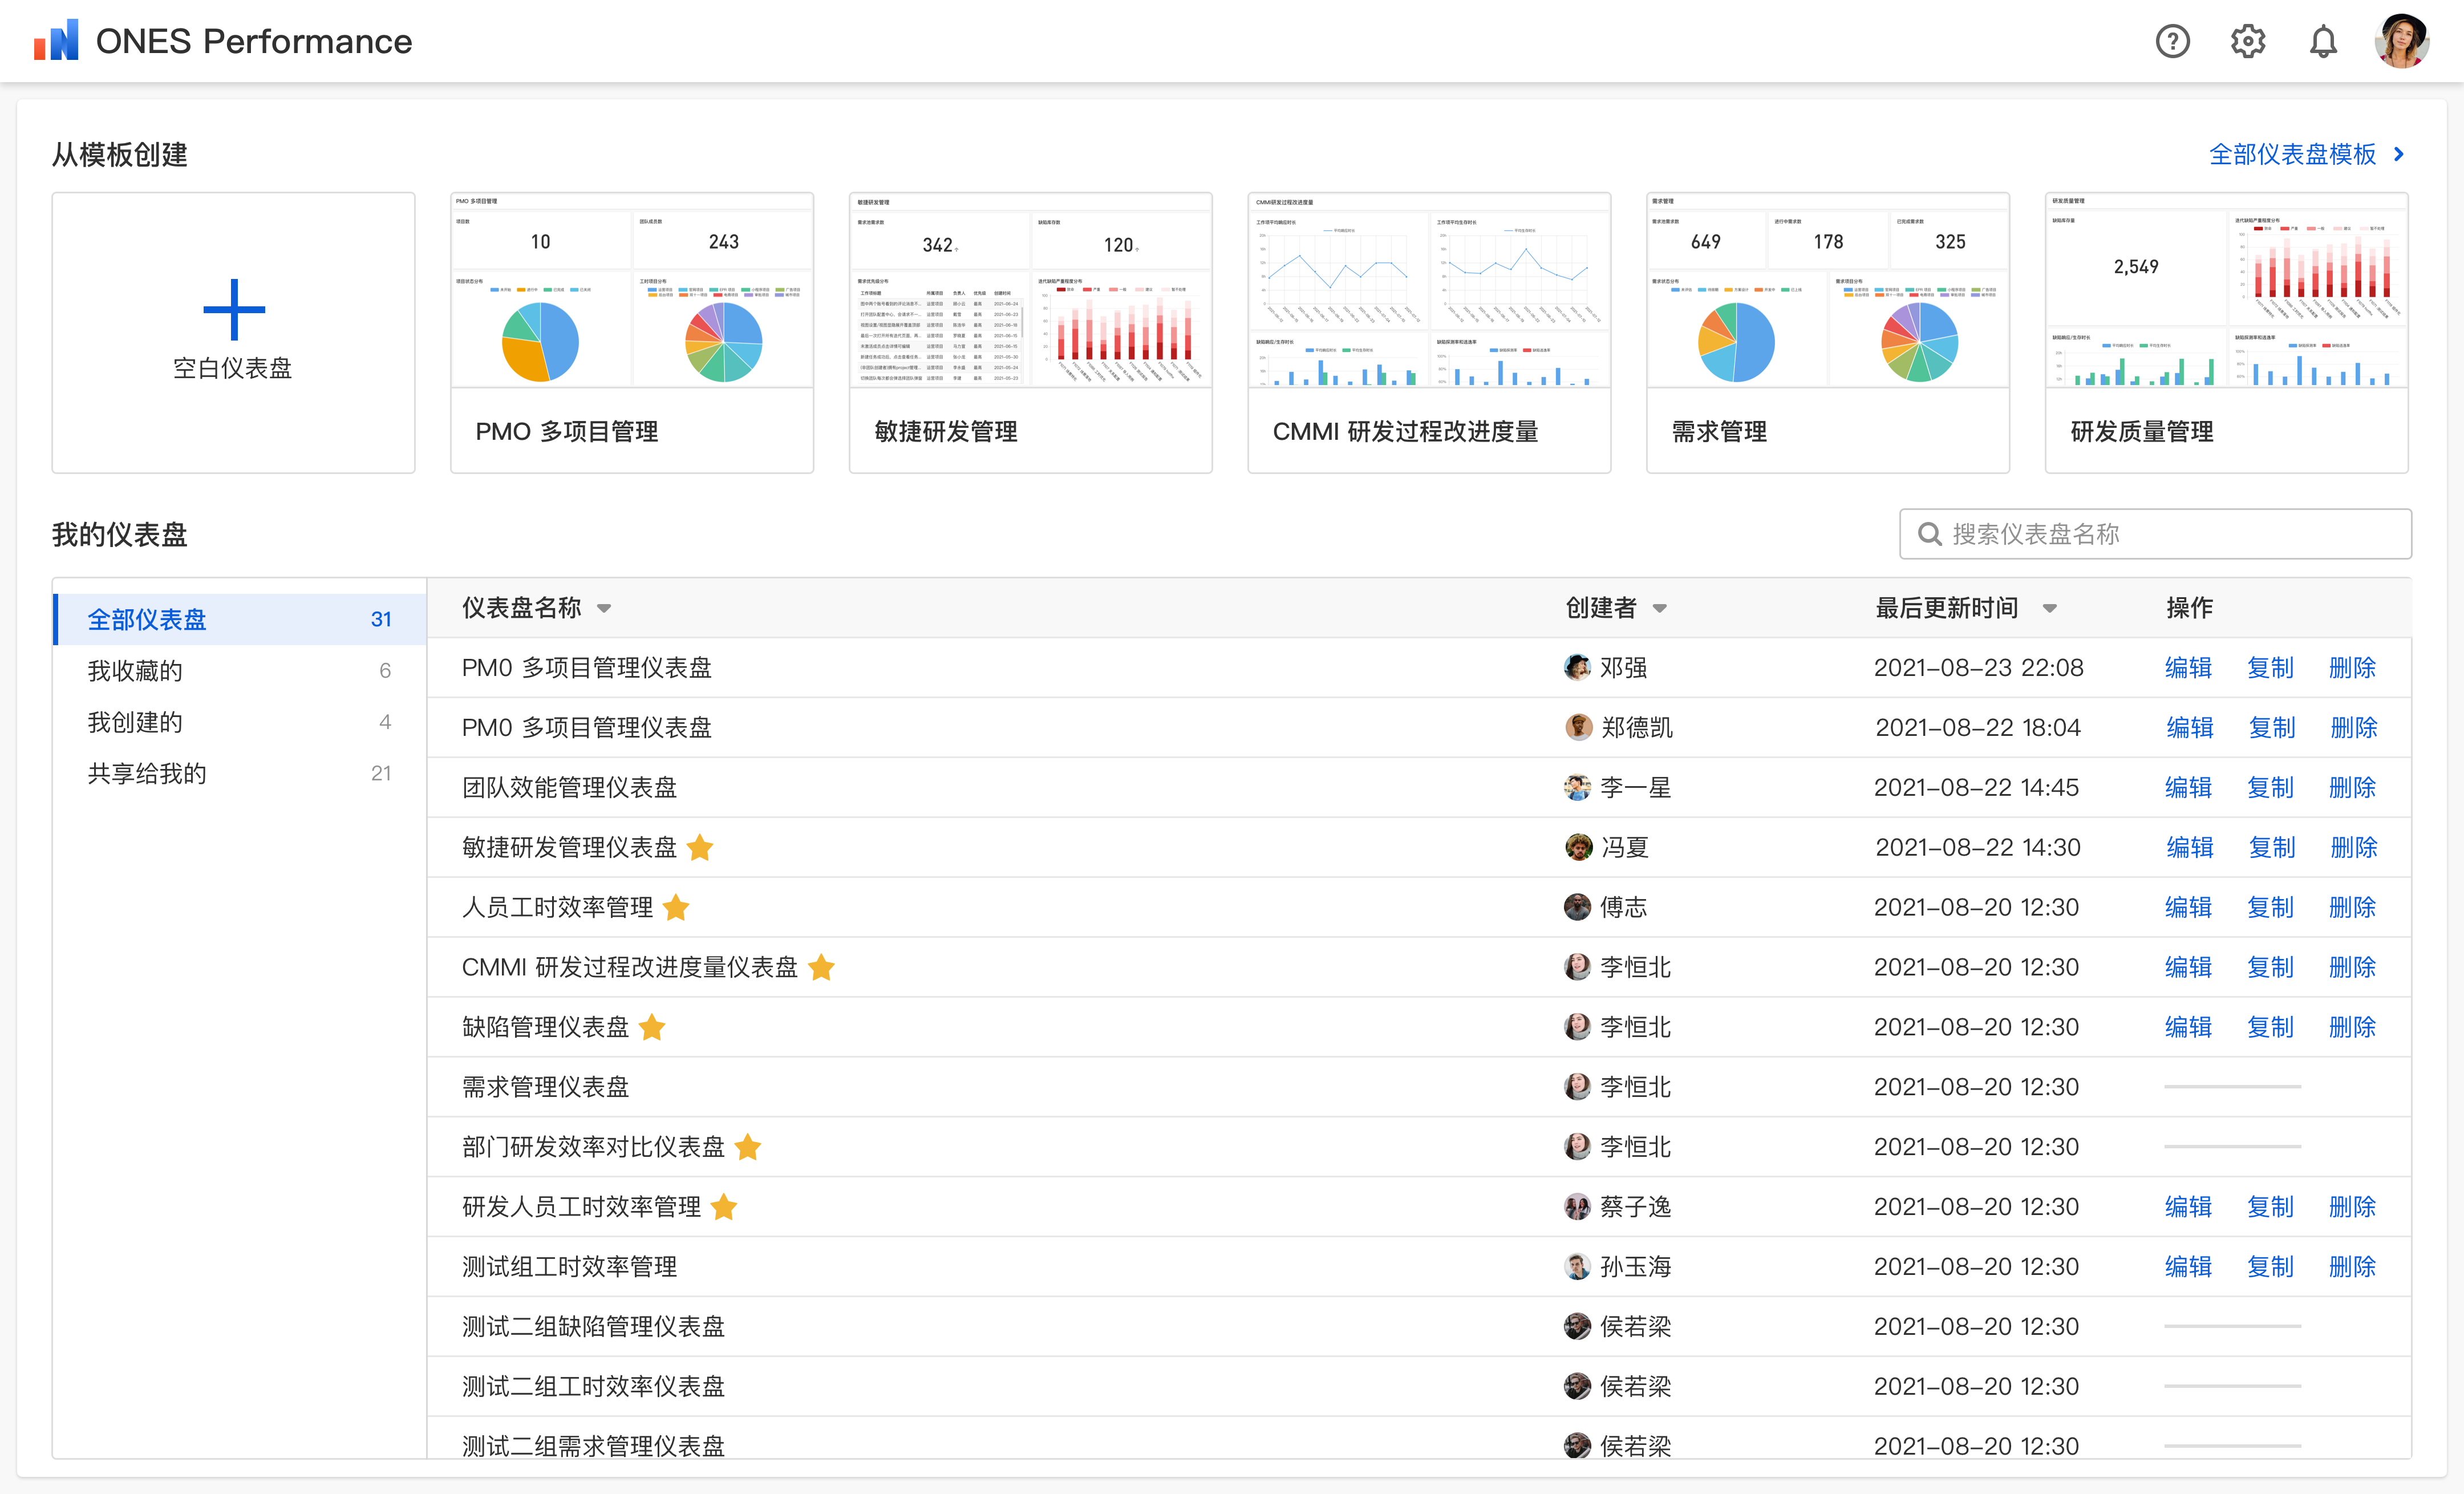Click 删除 for CMMI 研发过程改进度量仪表盘
Viewport: 2464px width, 1494px height.
(x=2352, y=967)
